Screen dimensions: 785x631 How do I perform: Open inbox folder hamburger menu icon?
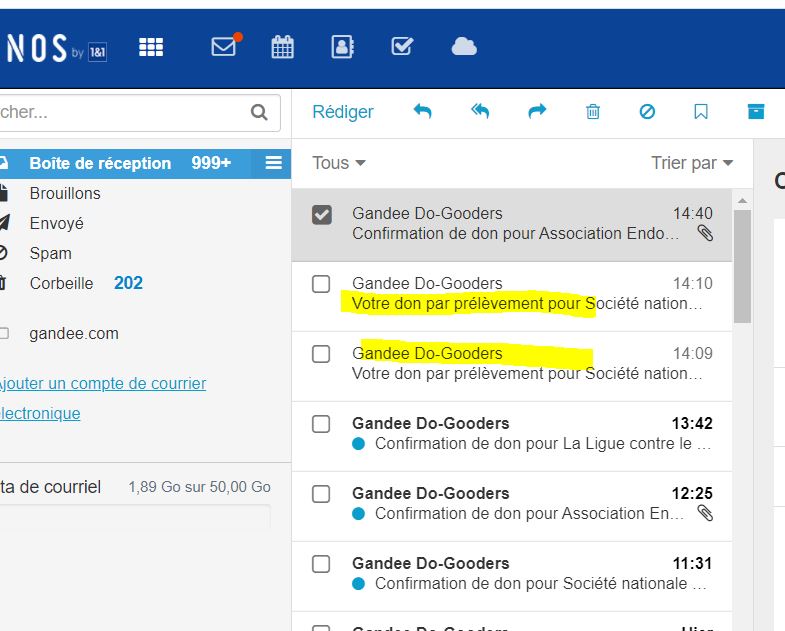(273, 163)
